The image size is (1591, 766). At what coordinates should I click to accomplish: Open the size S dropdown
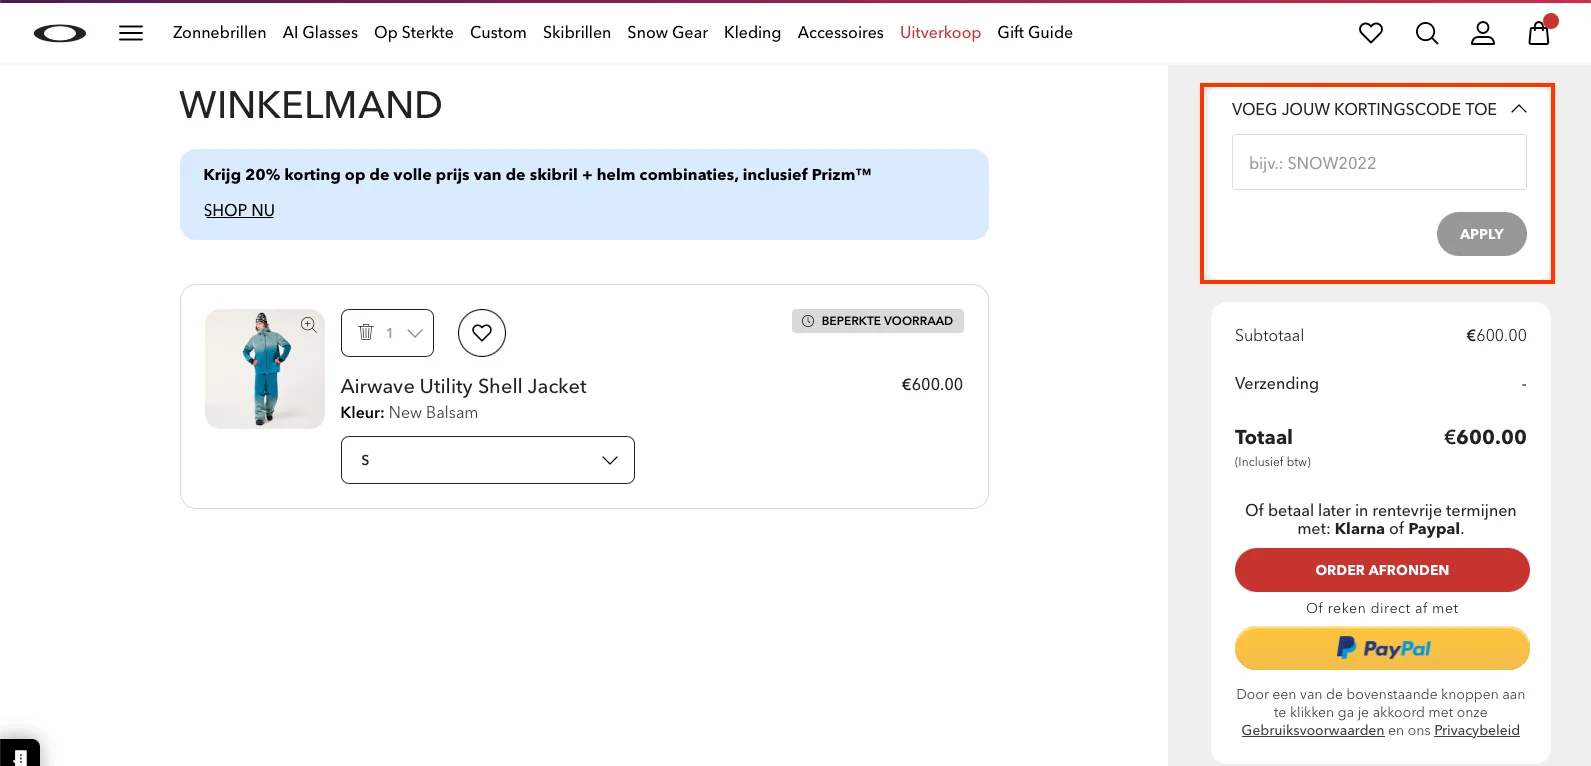click(x=488, y=460)
